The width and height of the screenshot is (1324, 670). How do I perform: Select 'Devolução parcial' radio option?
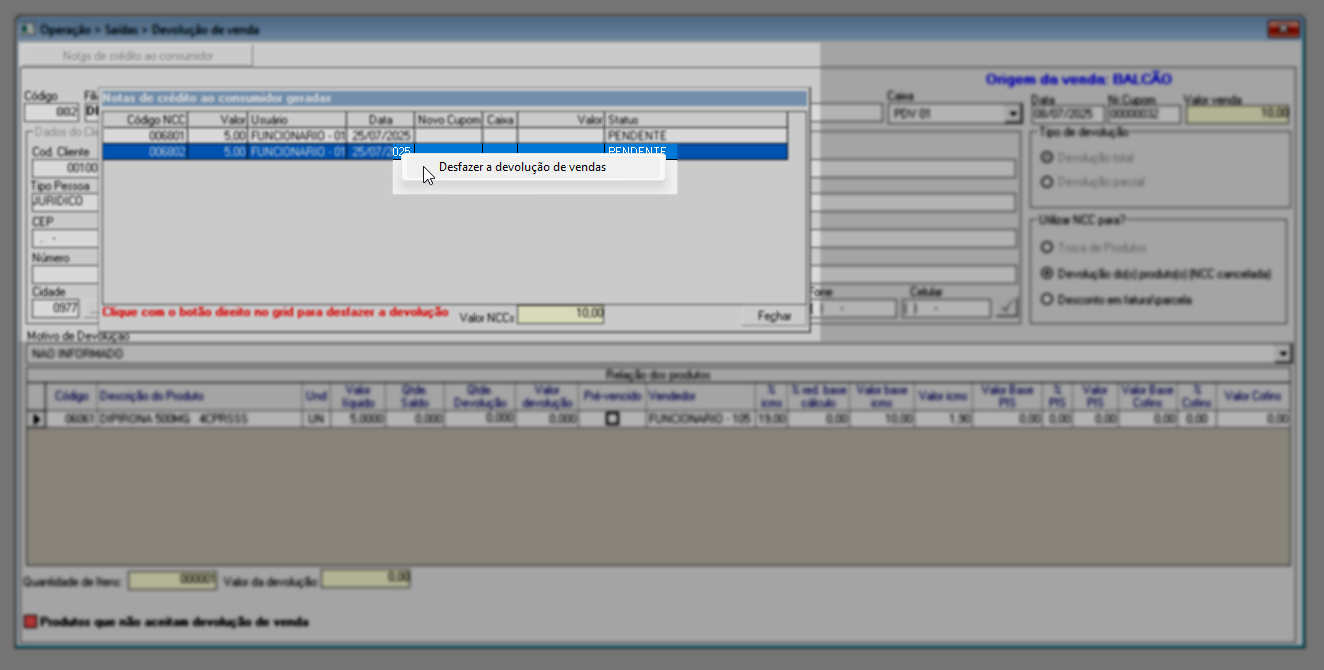pyautogui.click(x=1048, y=182)
